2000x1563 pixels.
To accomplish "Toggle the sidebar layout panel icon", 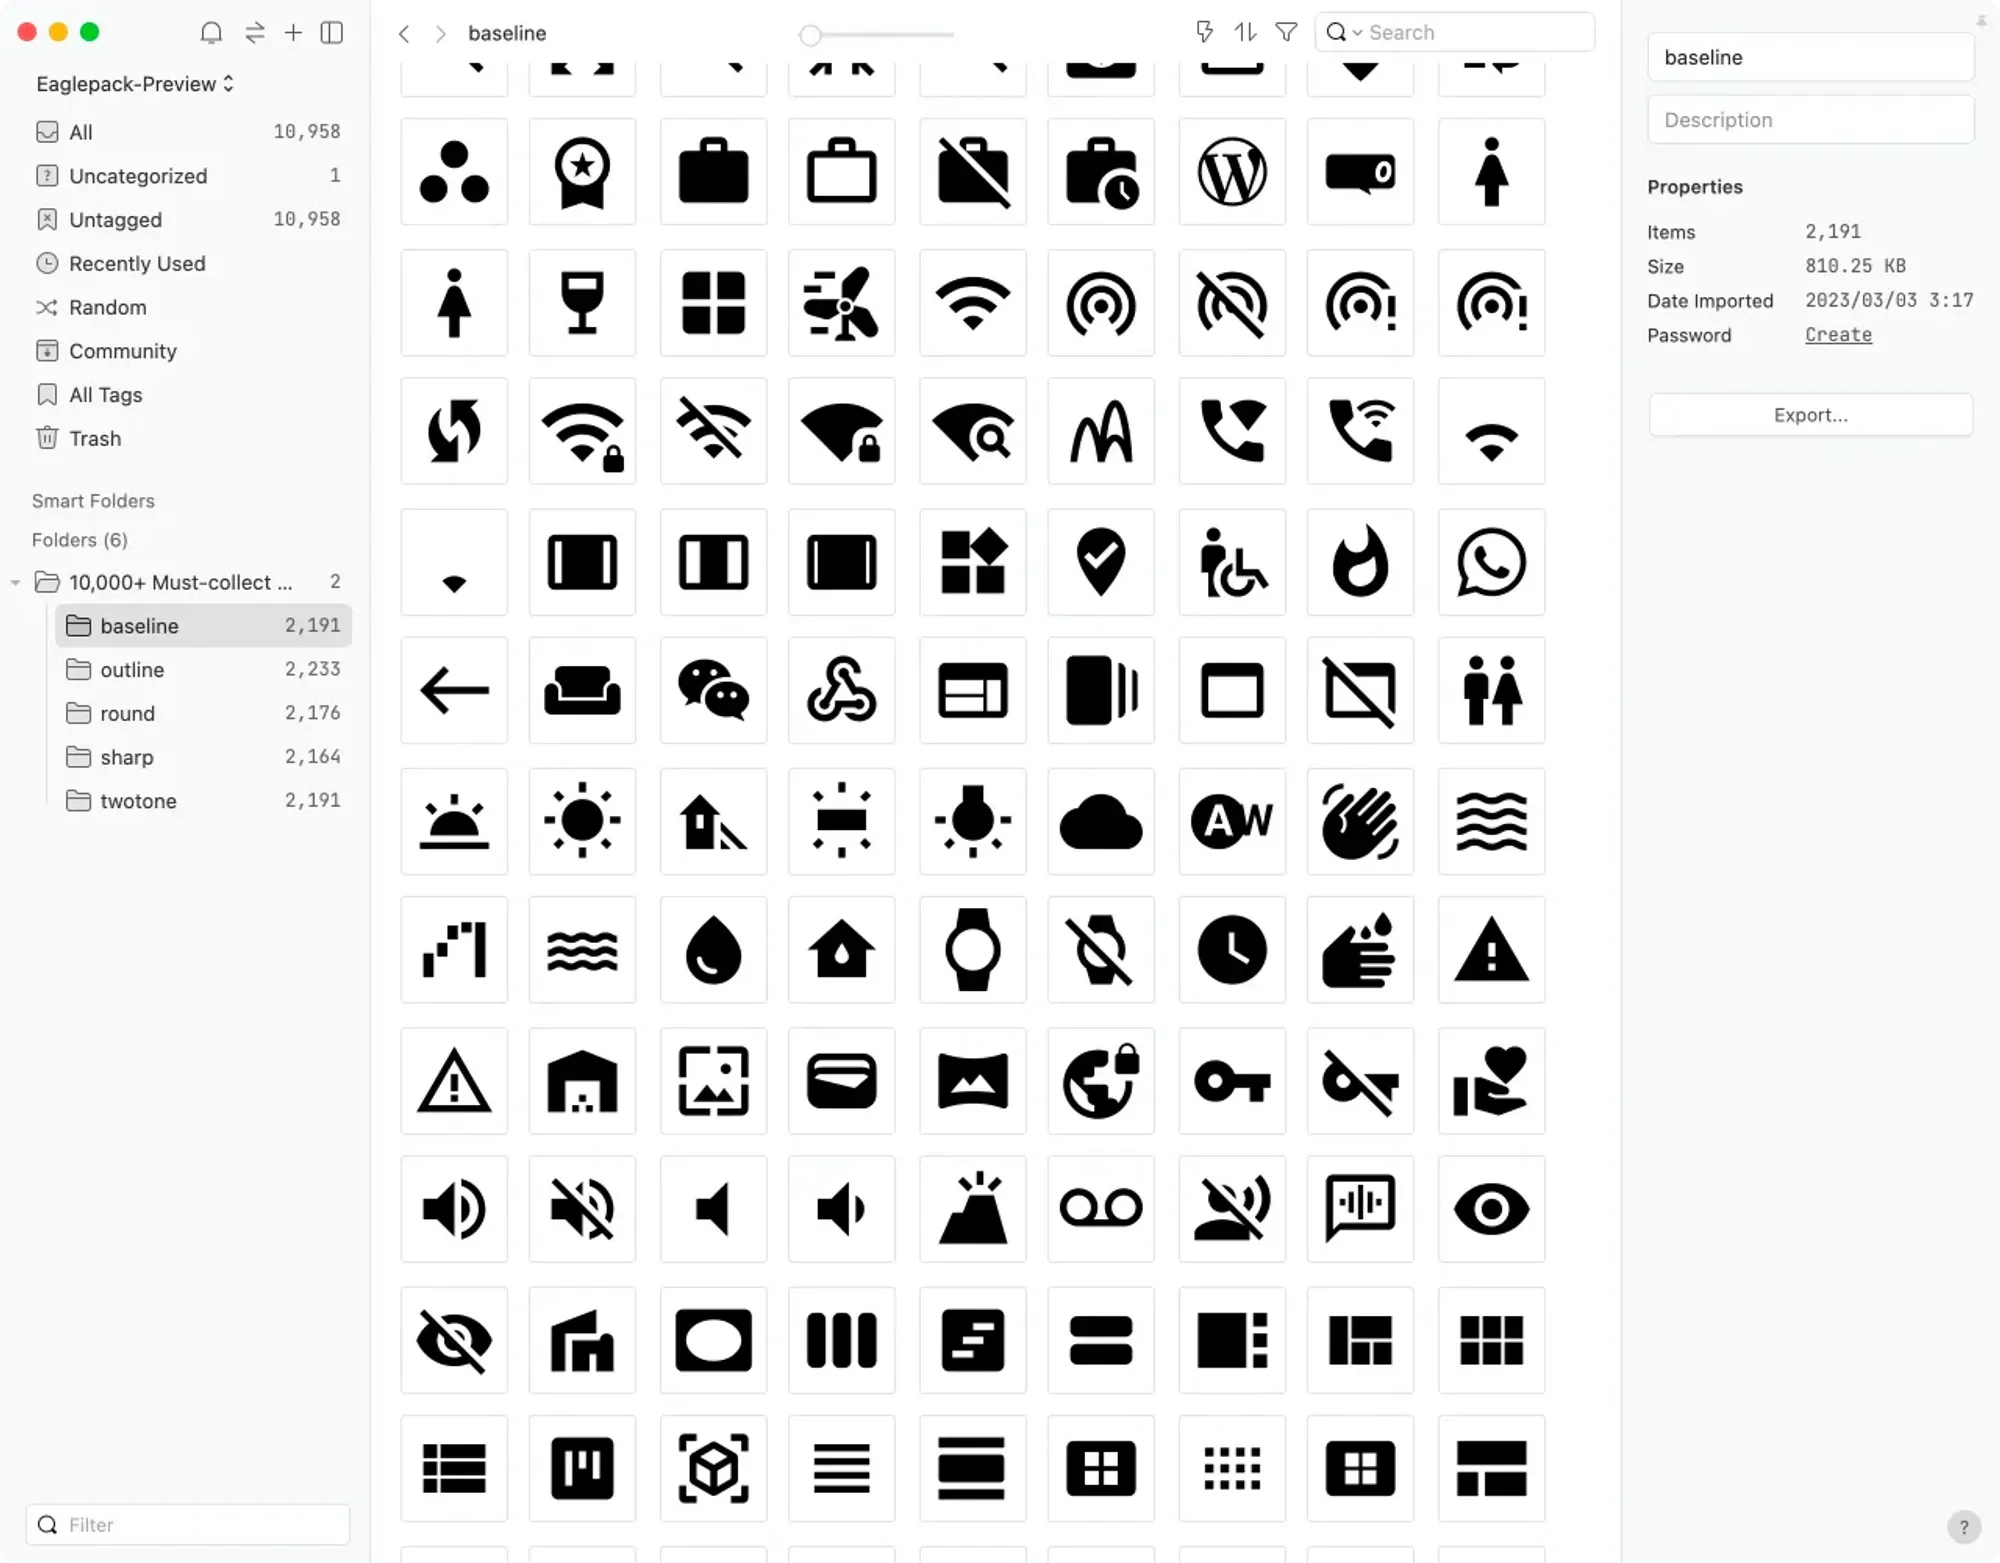I will pos(332,33).
